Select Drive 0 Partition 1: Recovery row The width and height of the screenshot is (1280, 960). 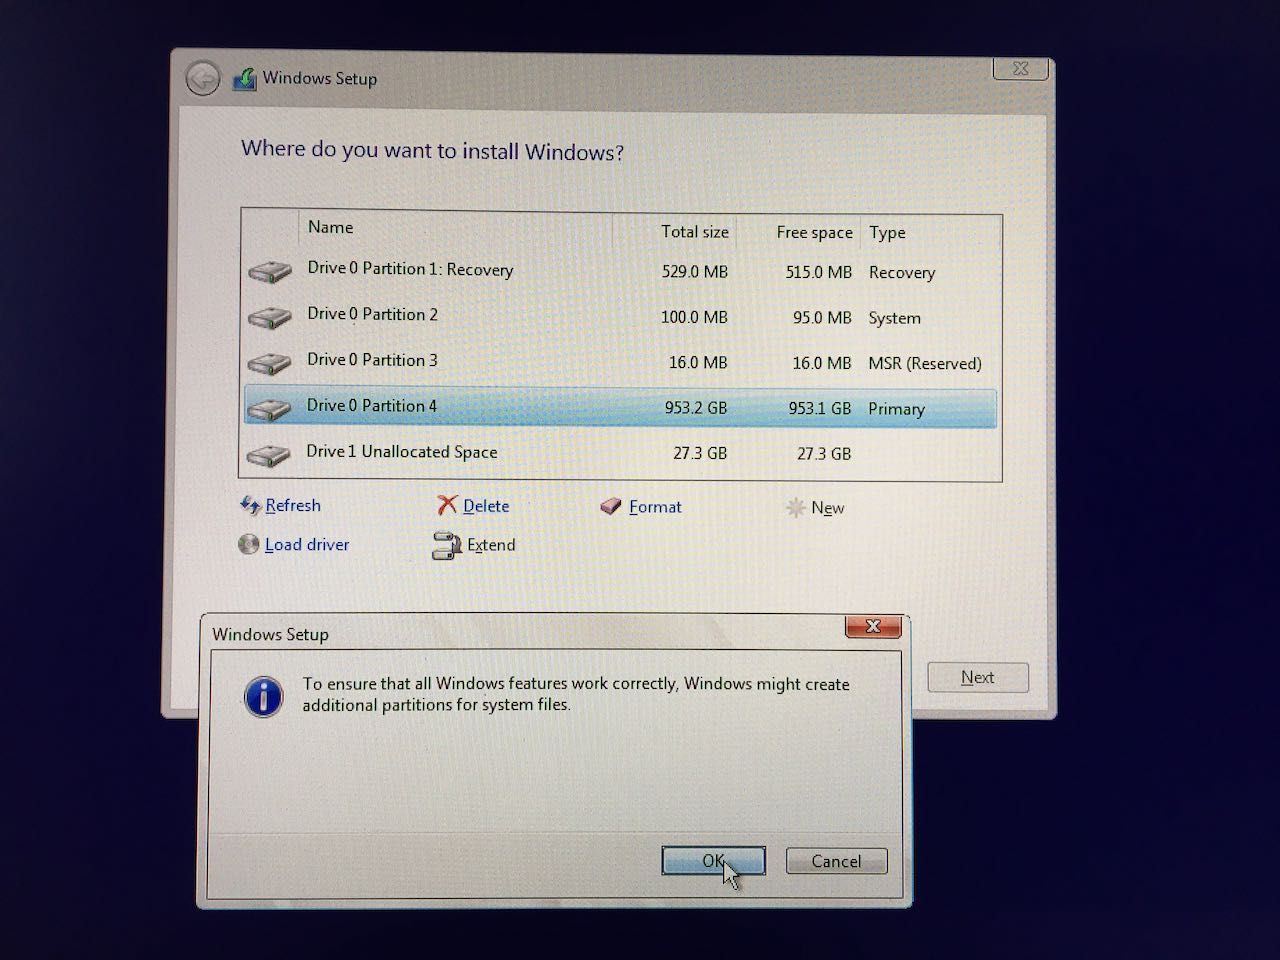(620, 271)
